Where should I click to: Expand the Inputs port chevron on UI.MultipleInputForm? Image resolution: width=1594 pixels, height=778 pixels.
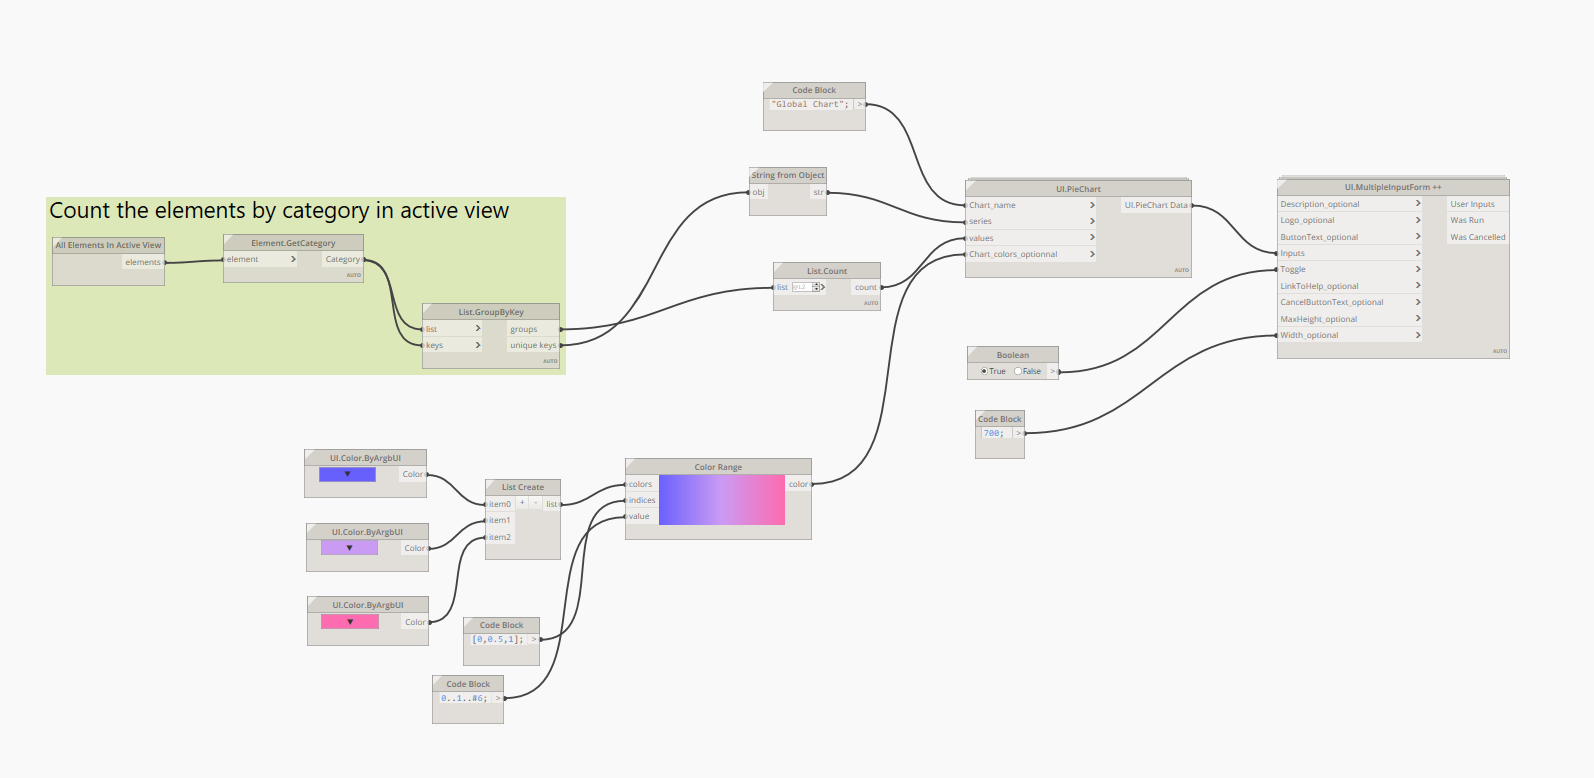click(1418, 253)
